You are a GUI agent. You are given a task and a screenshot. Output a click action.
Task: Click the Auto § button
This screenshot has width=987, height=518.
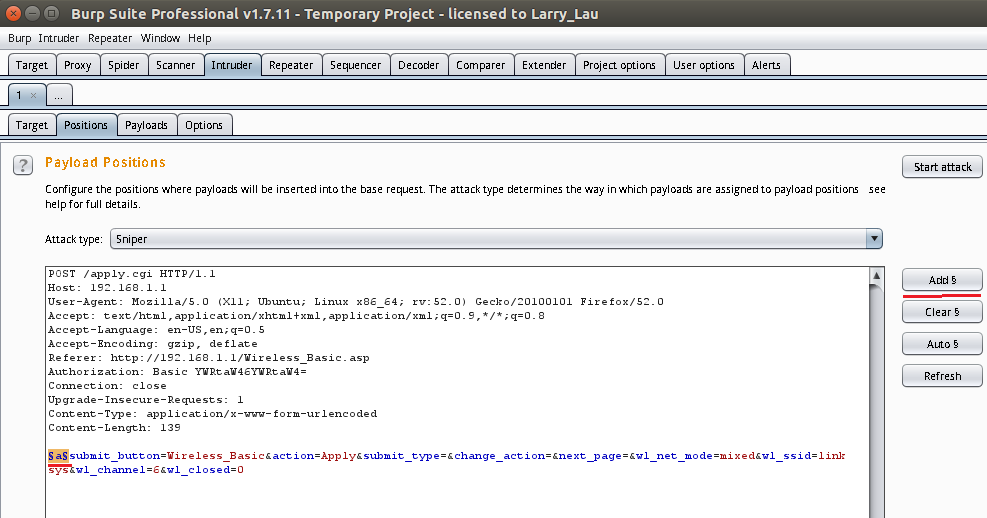pos(942,344)
